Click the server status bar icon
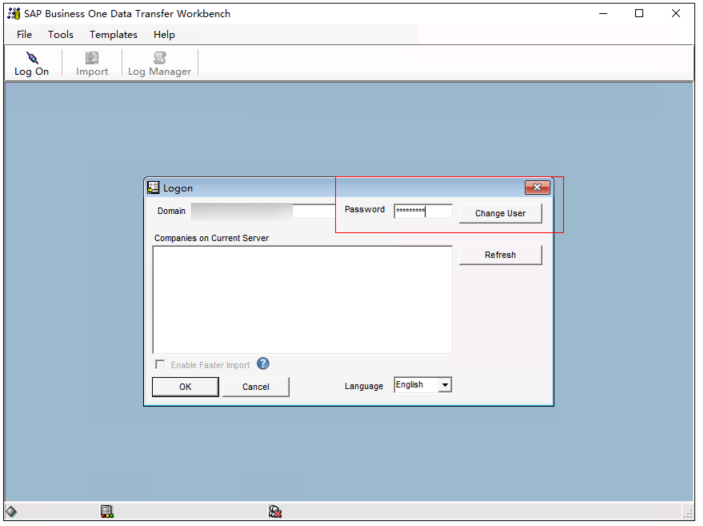Screen dimensions: 703x526 pyautogui.click(x=107, y=511)
